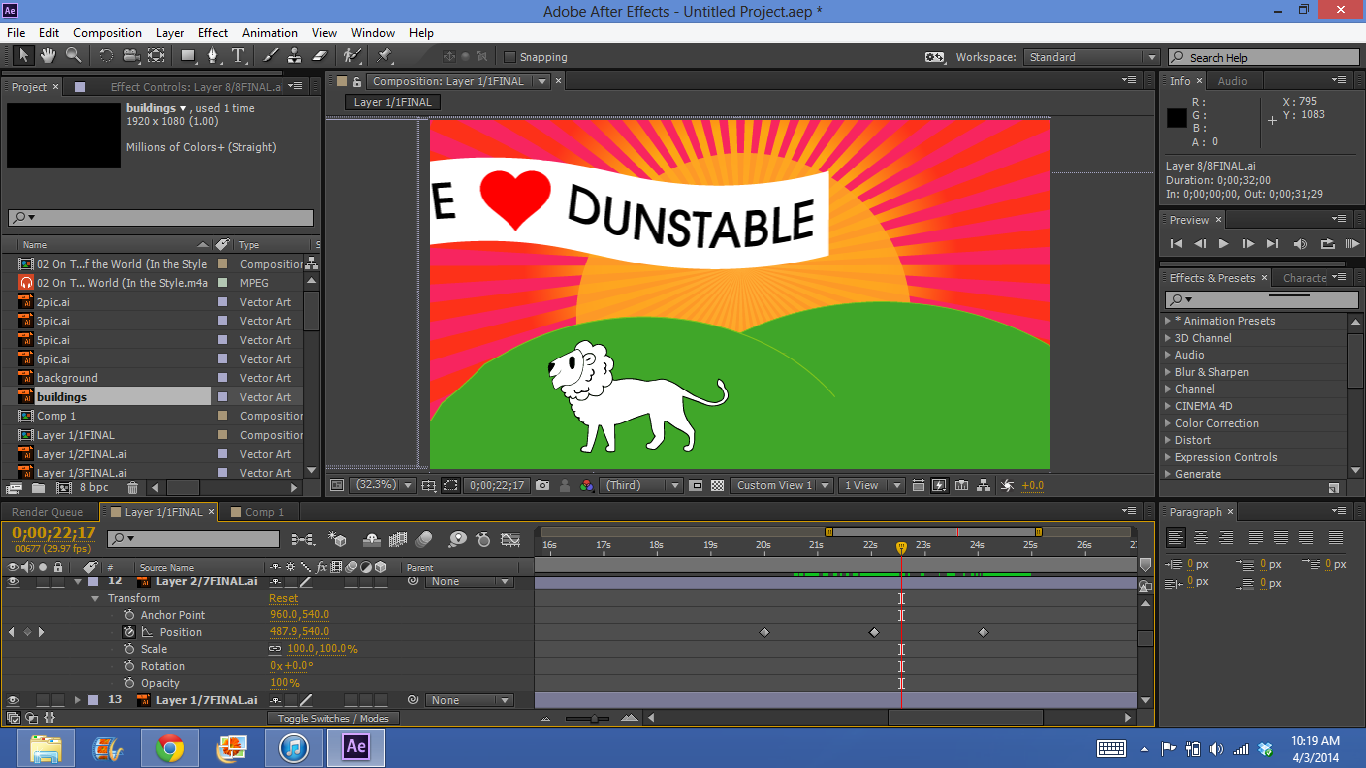Image resolution: width=1366 pixels, height=768 pixels.
Task: Open the 1 View layout dropdown
Action: (872, 485)
